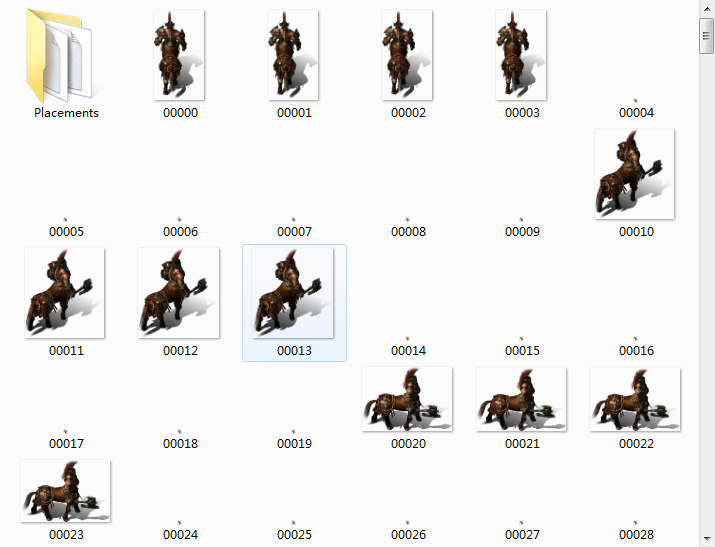
Task: Click the 00013 file name label
Action: 295,351
